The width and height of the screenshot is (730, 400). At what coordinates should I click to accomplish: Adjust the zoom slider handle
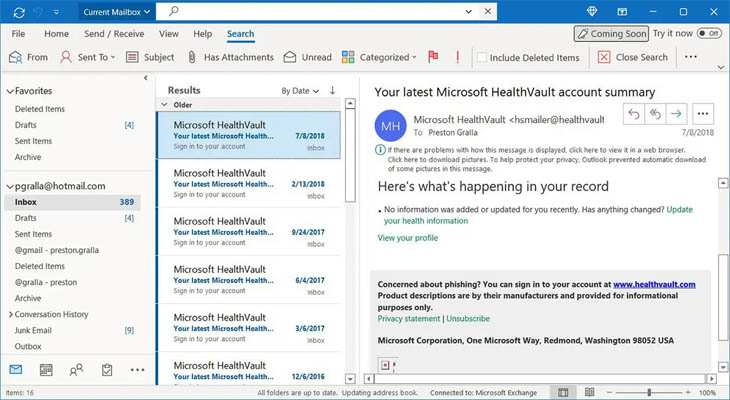pos(649,393)
